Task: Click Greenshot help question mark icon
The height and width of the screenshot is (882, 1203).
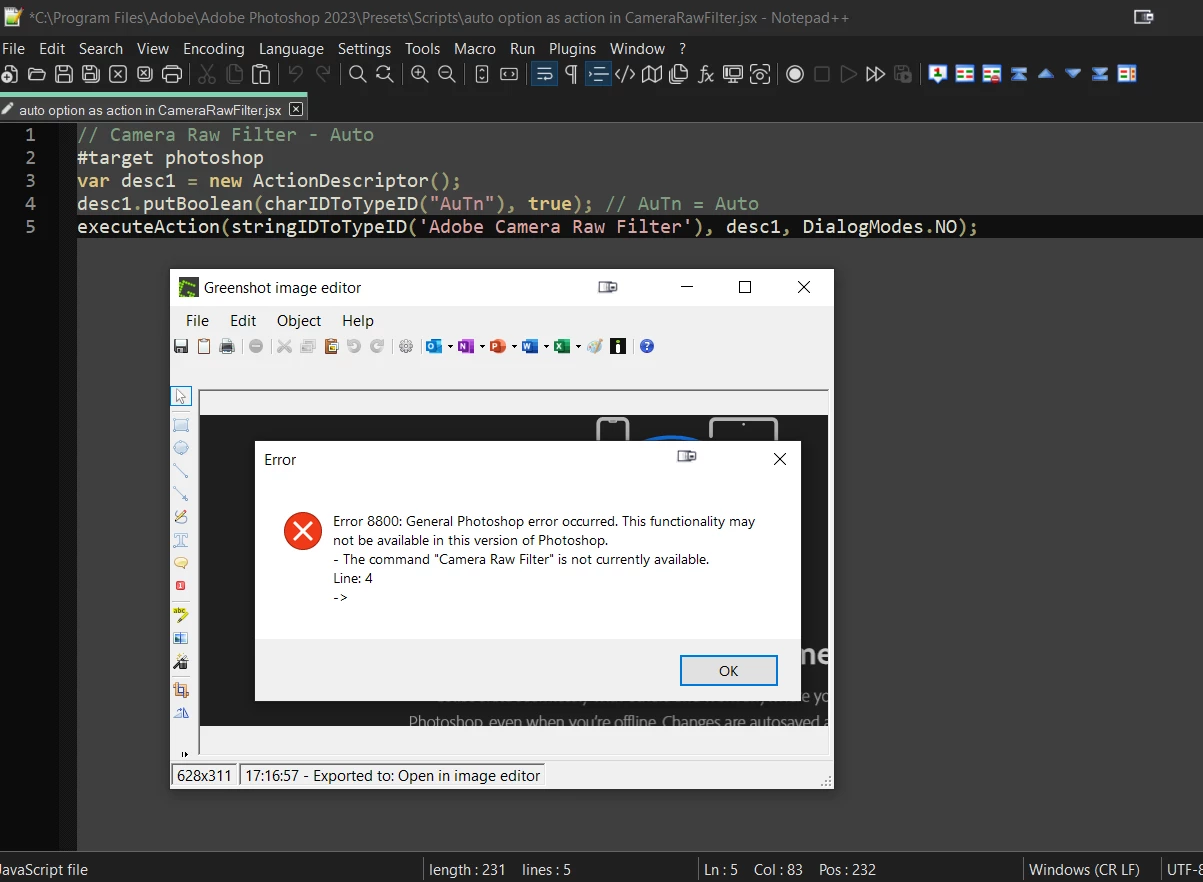Action: [647, 346]
